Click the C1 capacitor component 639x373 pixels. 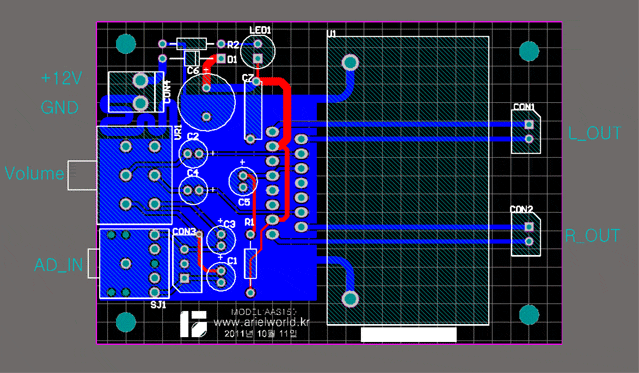221,276
